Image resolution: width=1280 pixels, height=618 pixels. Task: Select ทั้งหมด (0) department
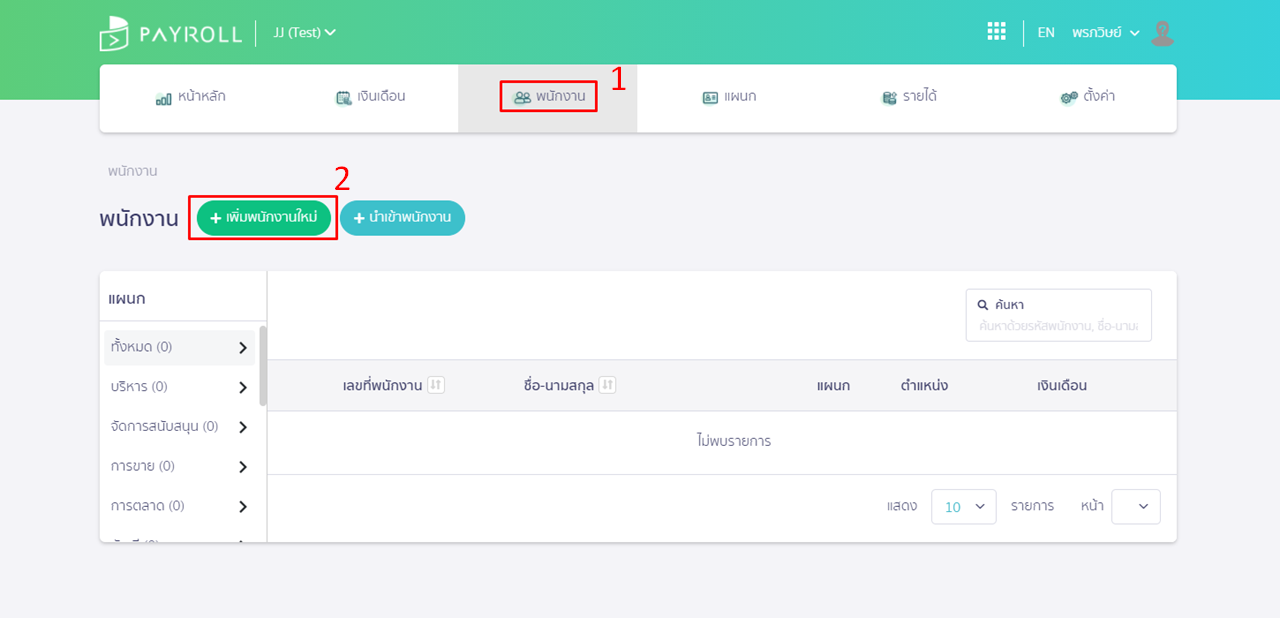pos(180,347)
